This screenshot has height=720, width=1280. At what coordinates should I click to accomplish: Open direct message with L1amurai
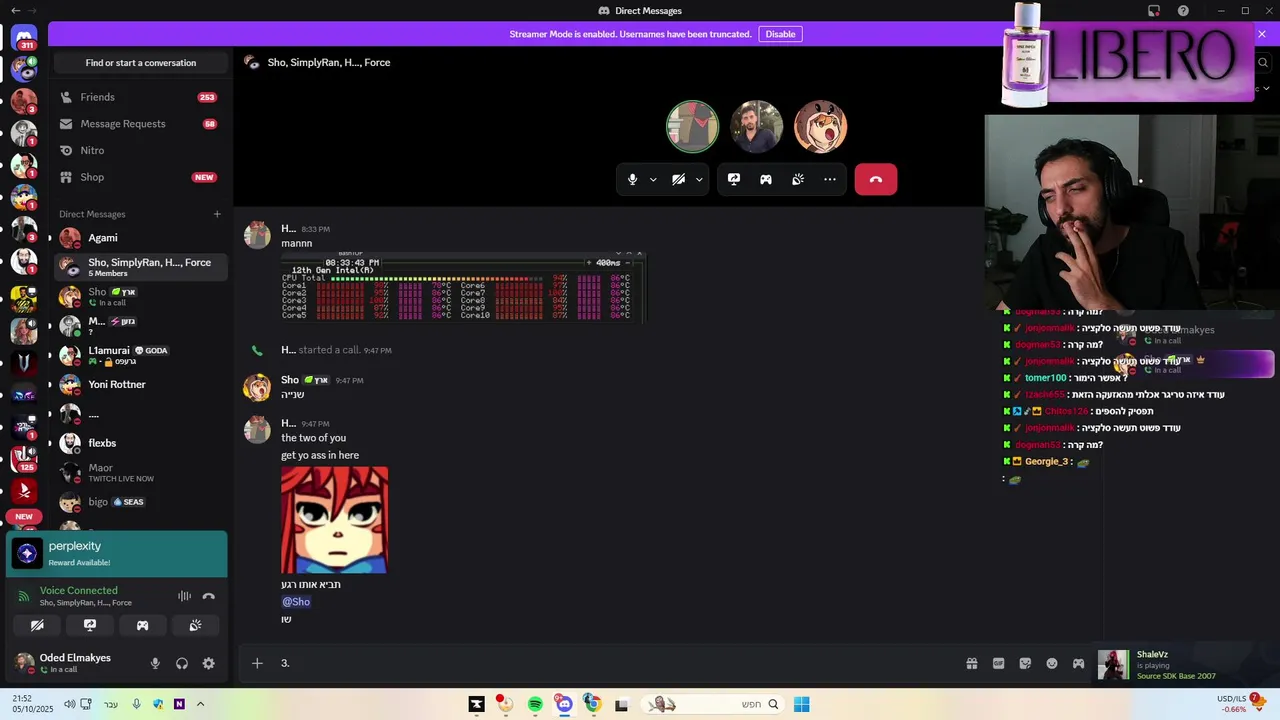click(x=140, y=355)
